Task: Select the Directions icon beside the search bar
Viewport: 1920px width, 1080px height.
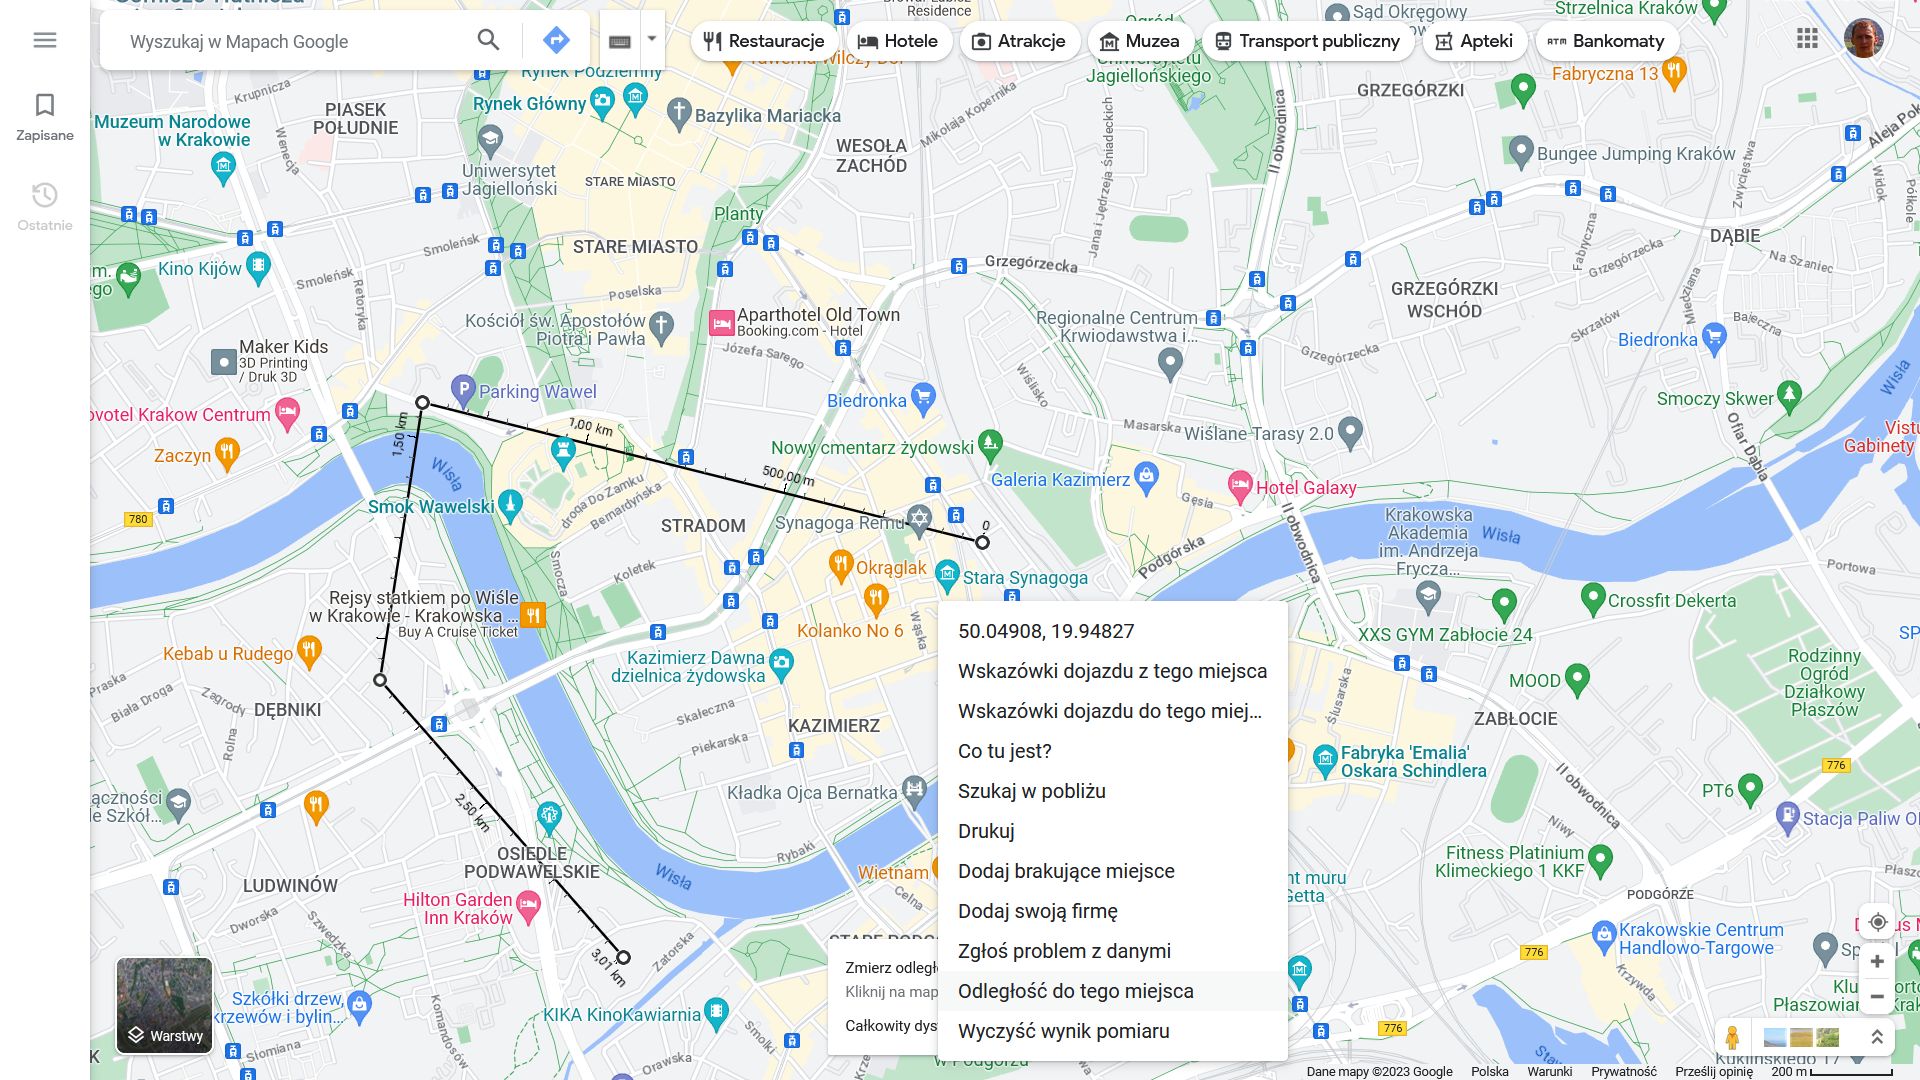Action: coord(556,40)
